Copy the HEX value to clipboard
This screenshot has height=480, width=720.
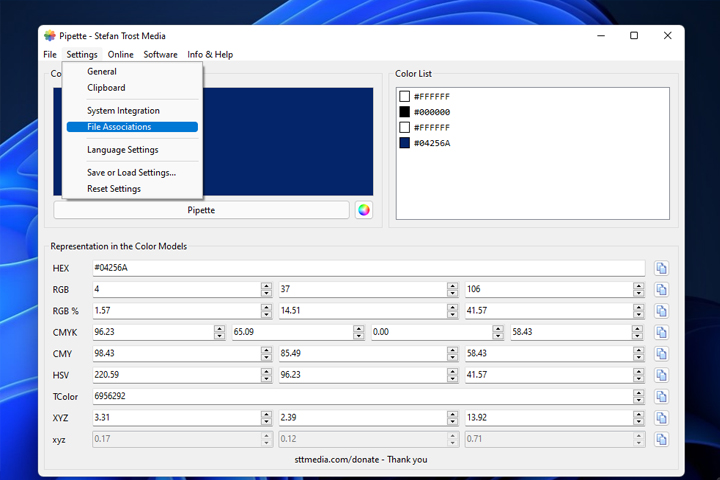tap(661, 268)
